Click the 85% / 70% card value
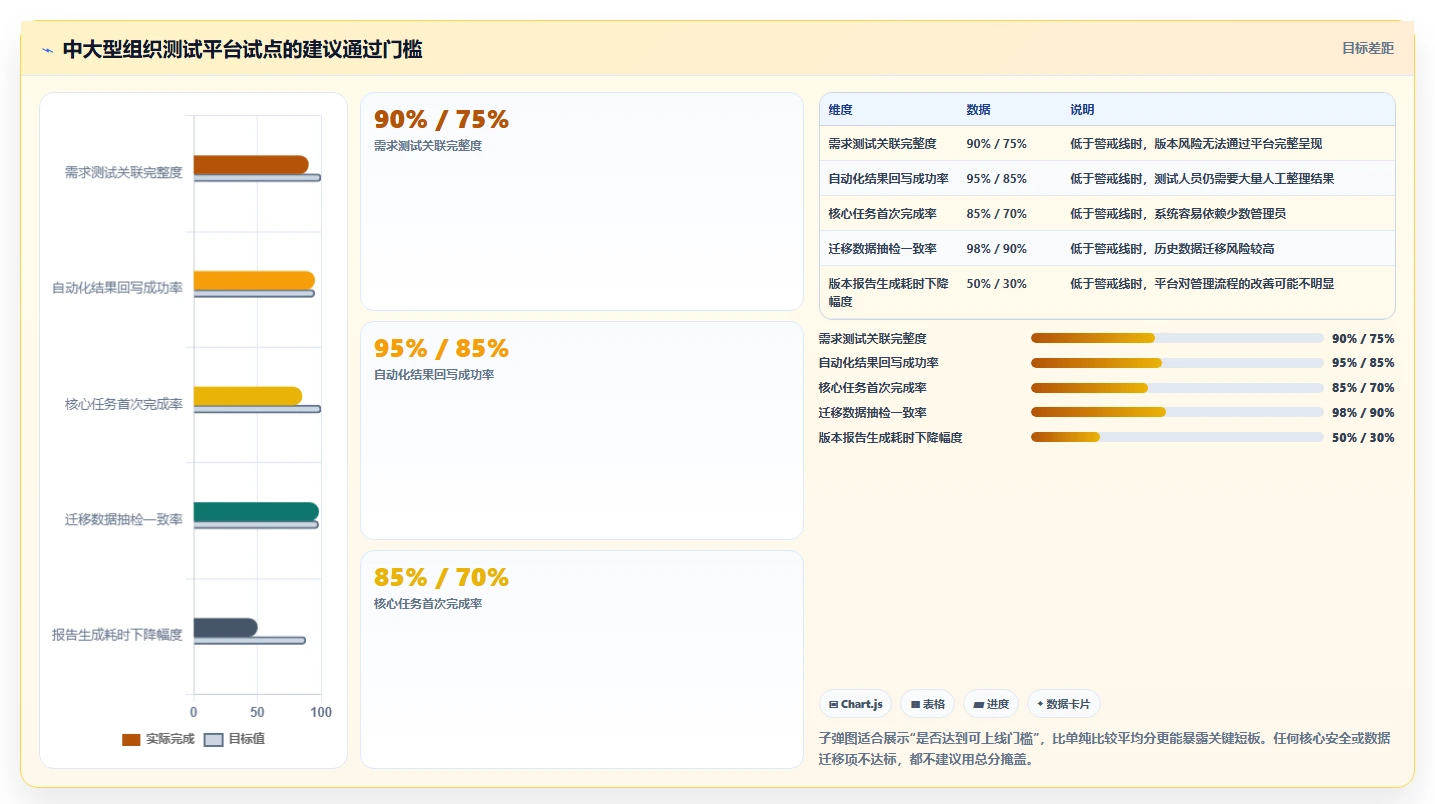This screenshot has height=804, width=1435. click(x=441, y=577)
